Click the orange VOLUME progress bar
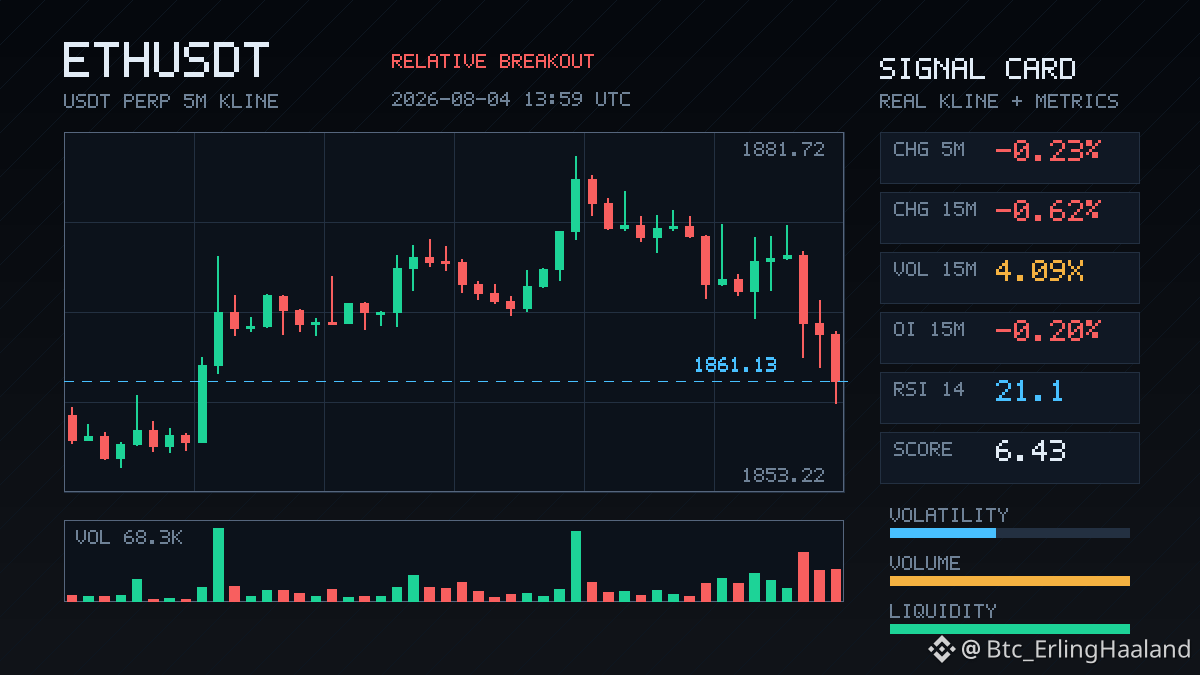 [1009, 581]
